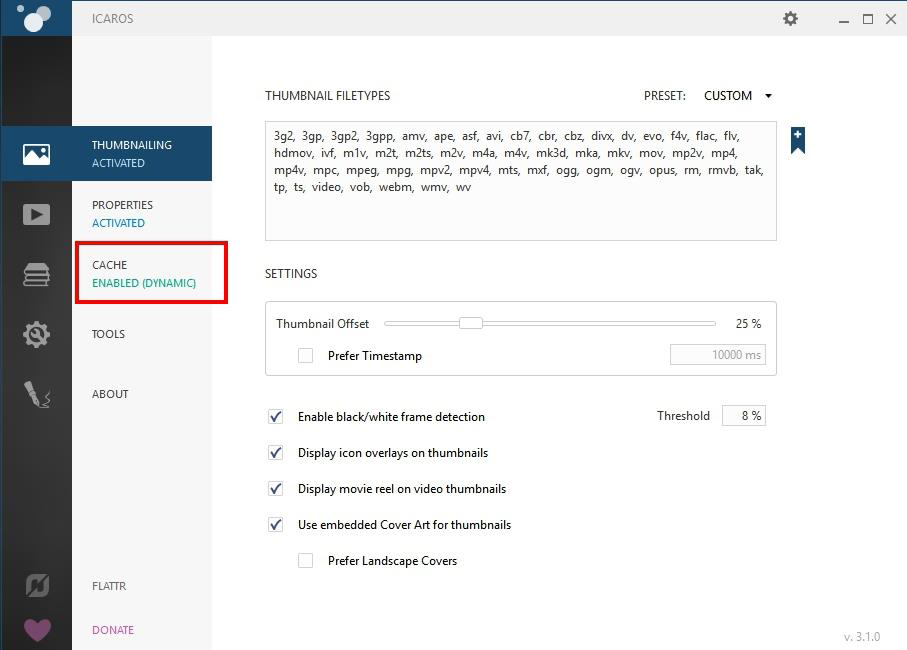Check the Prefer Landscape Covers option
907x650 pixels.
click(306, 561)
